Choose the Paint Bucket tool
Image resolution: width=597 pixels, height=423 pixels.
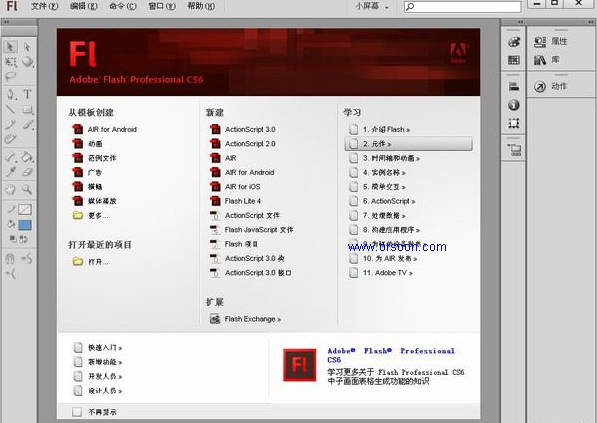(x=27, y=156)
